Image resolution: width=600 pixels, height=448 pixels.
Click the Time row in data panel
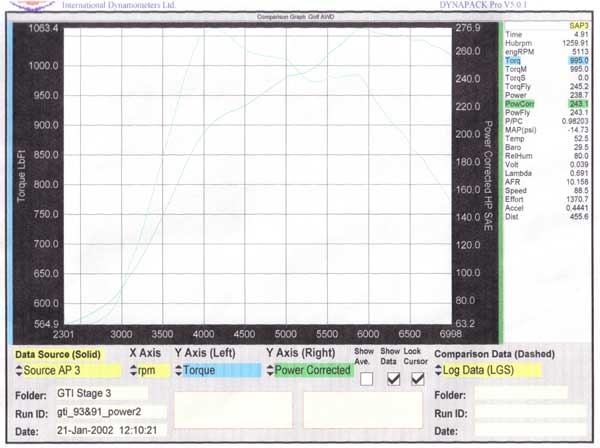click(x=546, y=34)
